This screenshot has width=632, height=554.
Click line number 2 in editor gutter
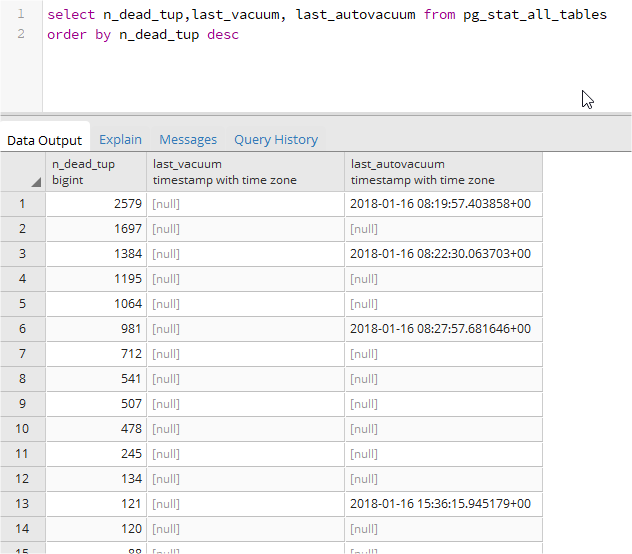(x=21, y=34)
